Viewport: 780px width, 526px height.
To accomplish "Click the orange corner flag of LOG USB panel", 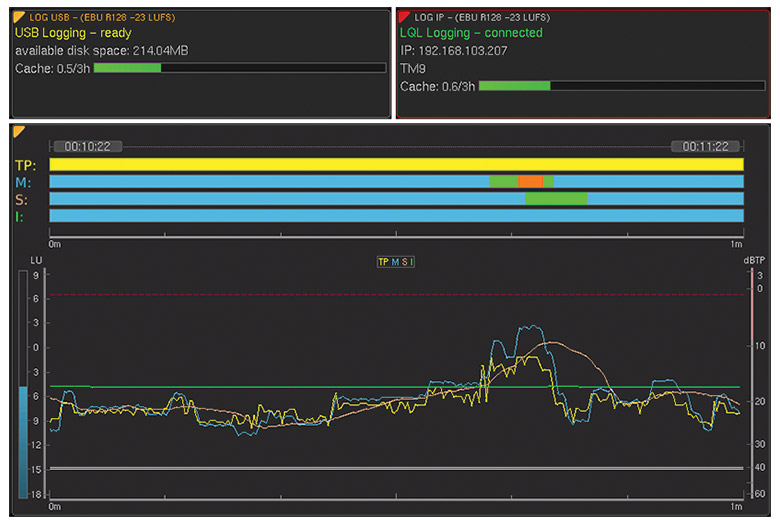I will 20,16.
